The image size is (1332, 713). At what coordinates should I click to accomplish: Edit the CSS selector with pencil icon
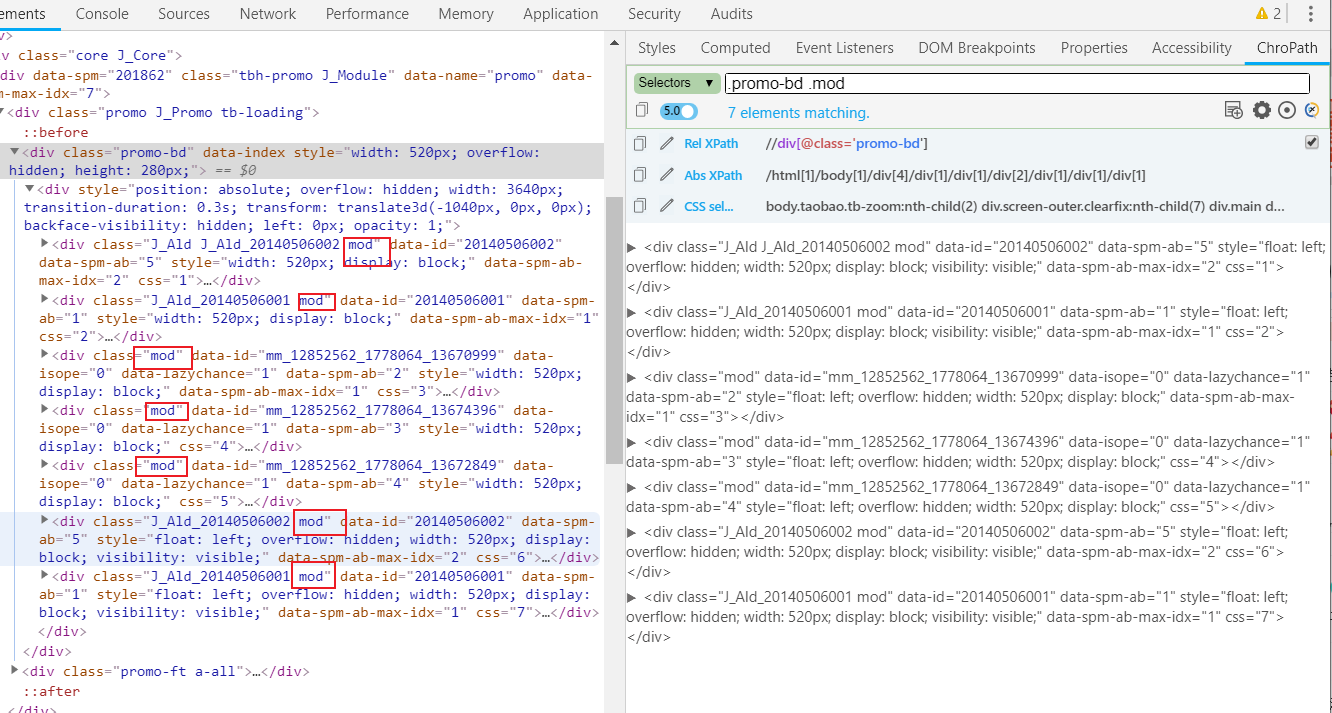tap(667, 206)
